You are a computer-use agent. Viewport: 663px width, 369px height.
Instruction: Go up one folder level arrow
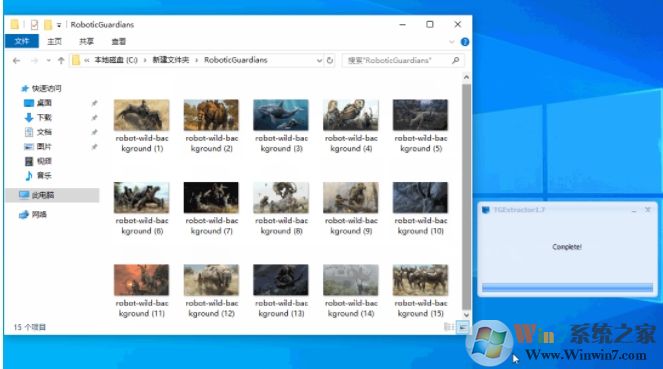[x=61, y=60]
